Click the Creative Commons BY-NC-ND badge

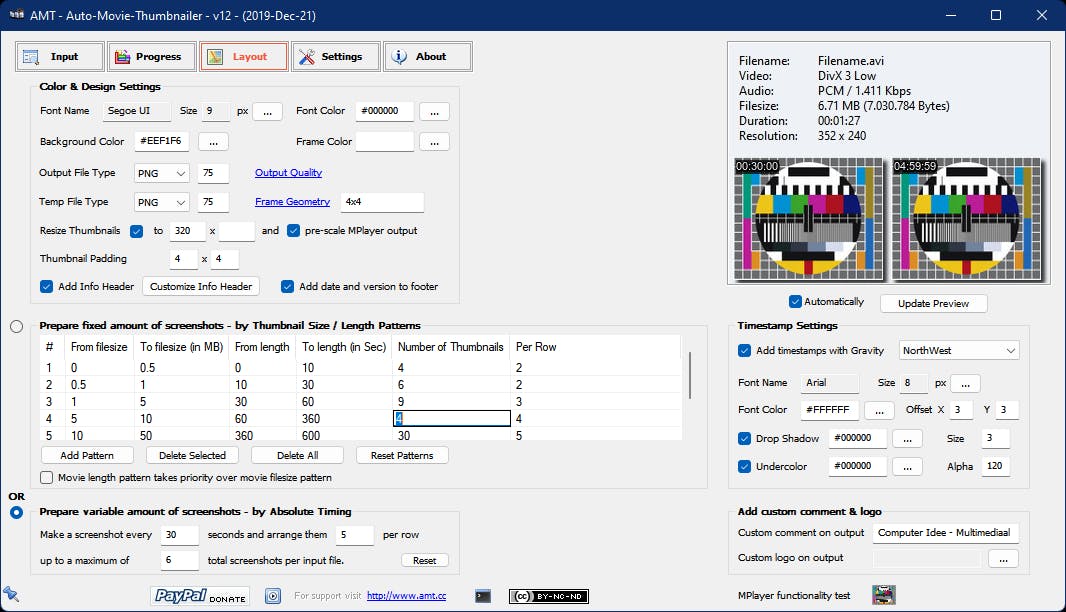click(549, 596)
